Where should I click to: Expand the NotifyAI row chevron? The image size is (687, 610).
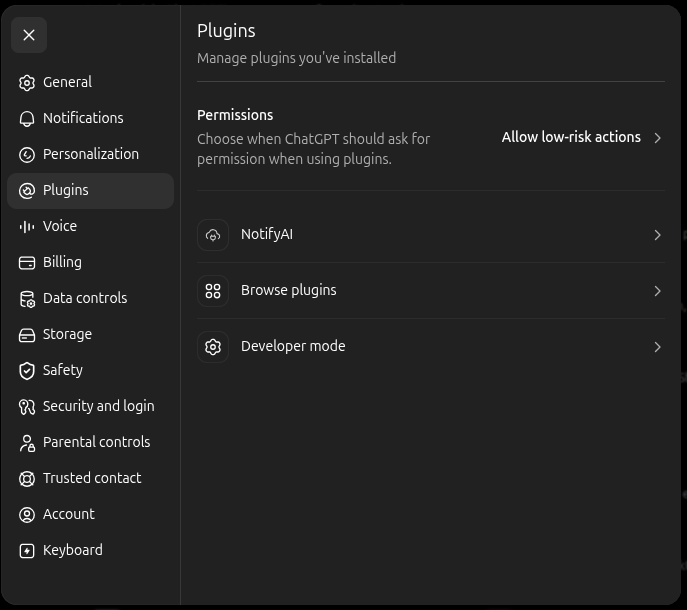click(657, 235)
